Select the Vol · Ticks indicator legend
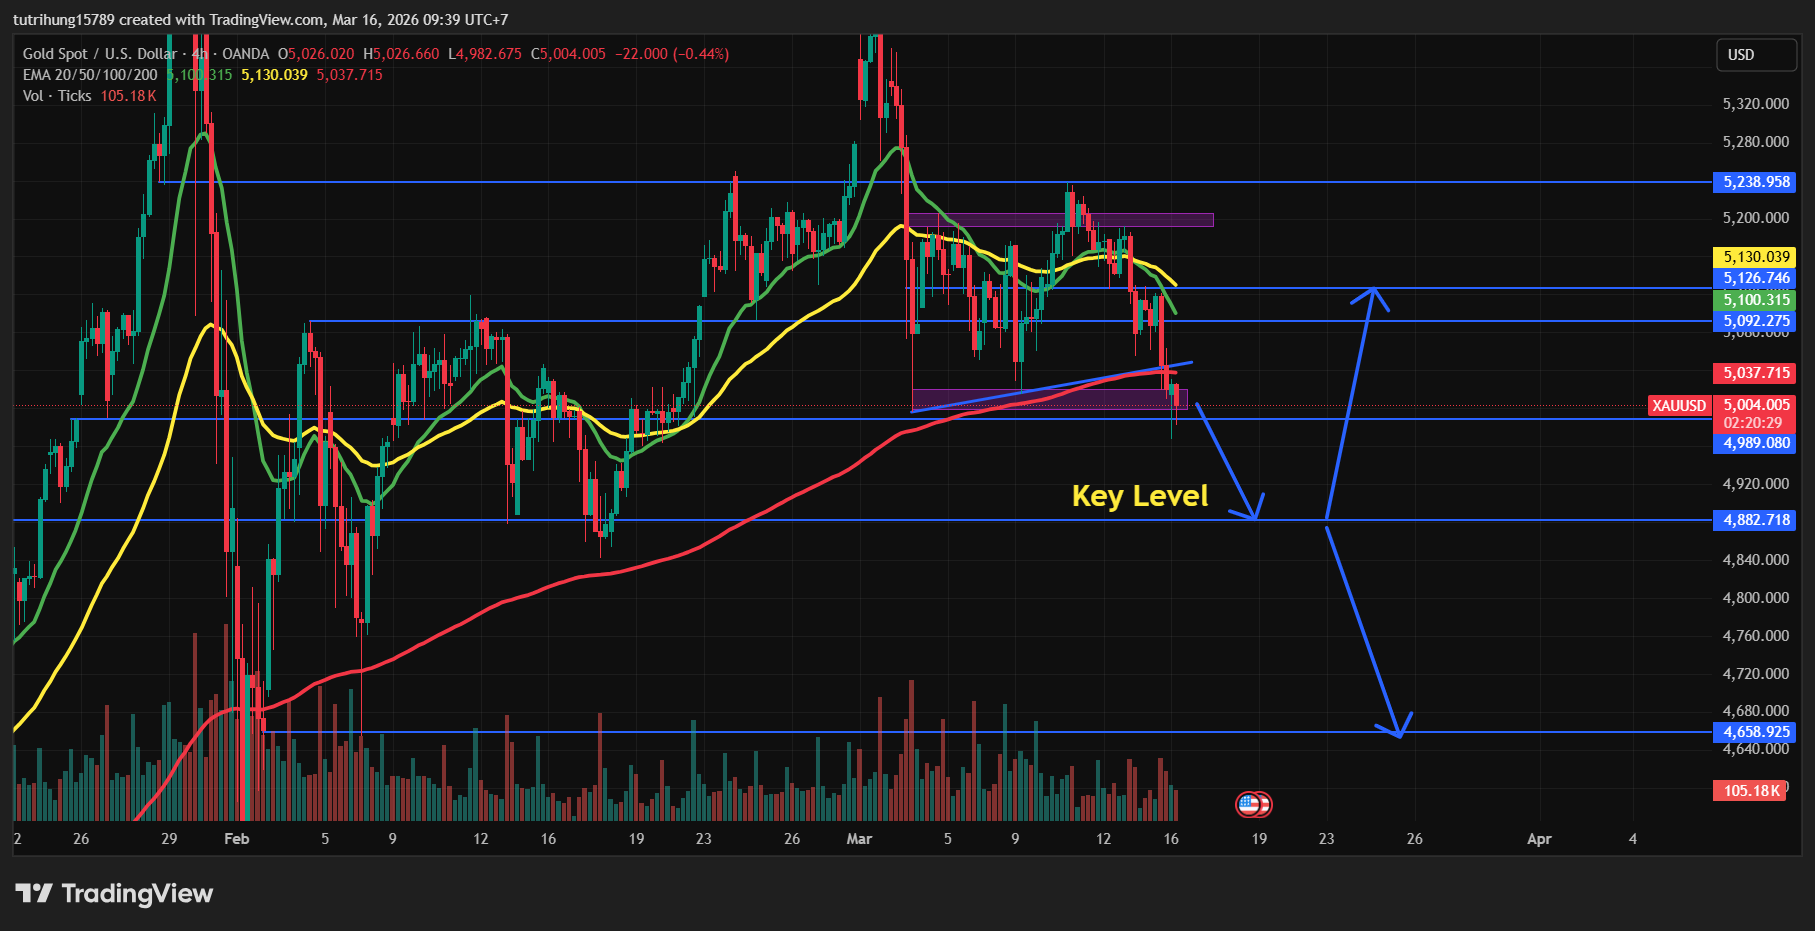The width and height of the screenshot is (1815, 931). point(57,96)
